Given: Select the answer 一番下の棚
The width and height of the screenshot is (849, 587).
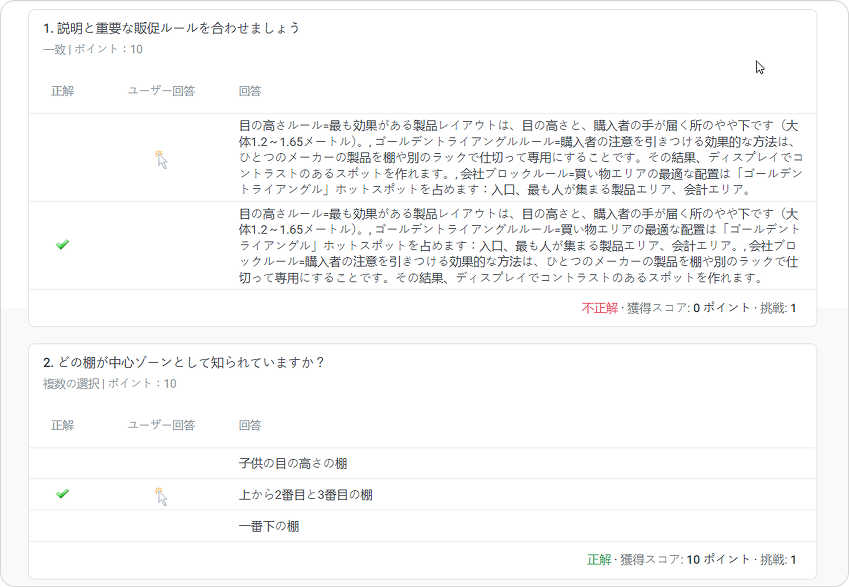Looking at the screenshot, I should 269,526.
